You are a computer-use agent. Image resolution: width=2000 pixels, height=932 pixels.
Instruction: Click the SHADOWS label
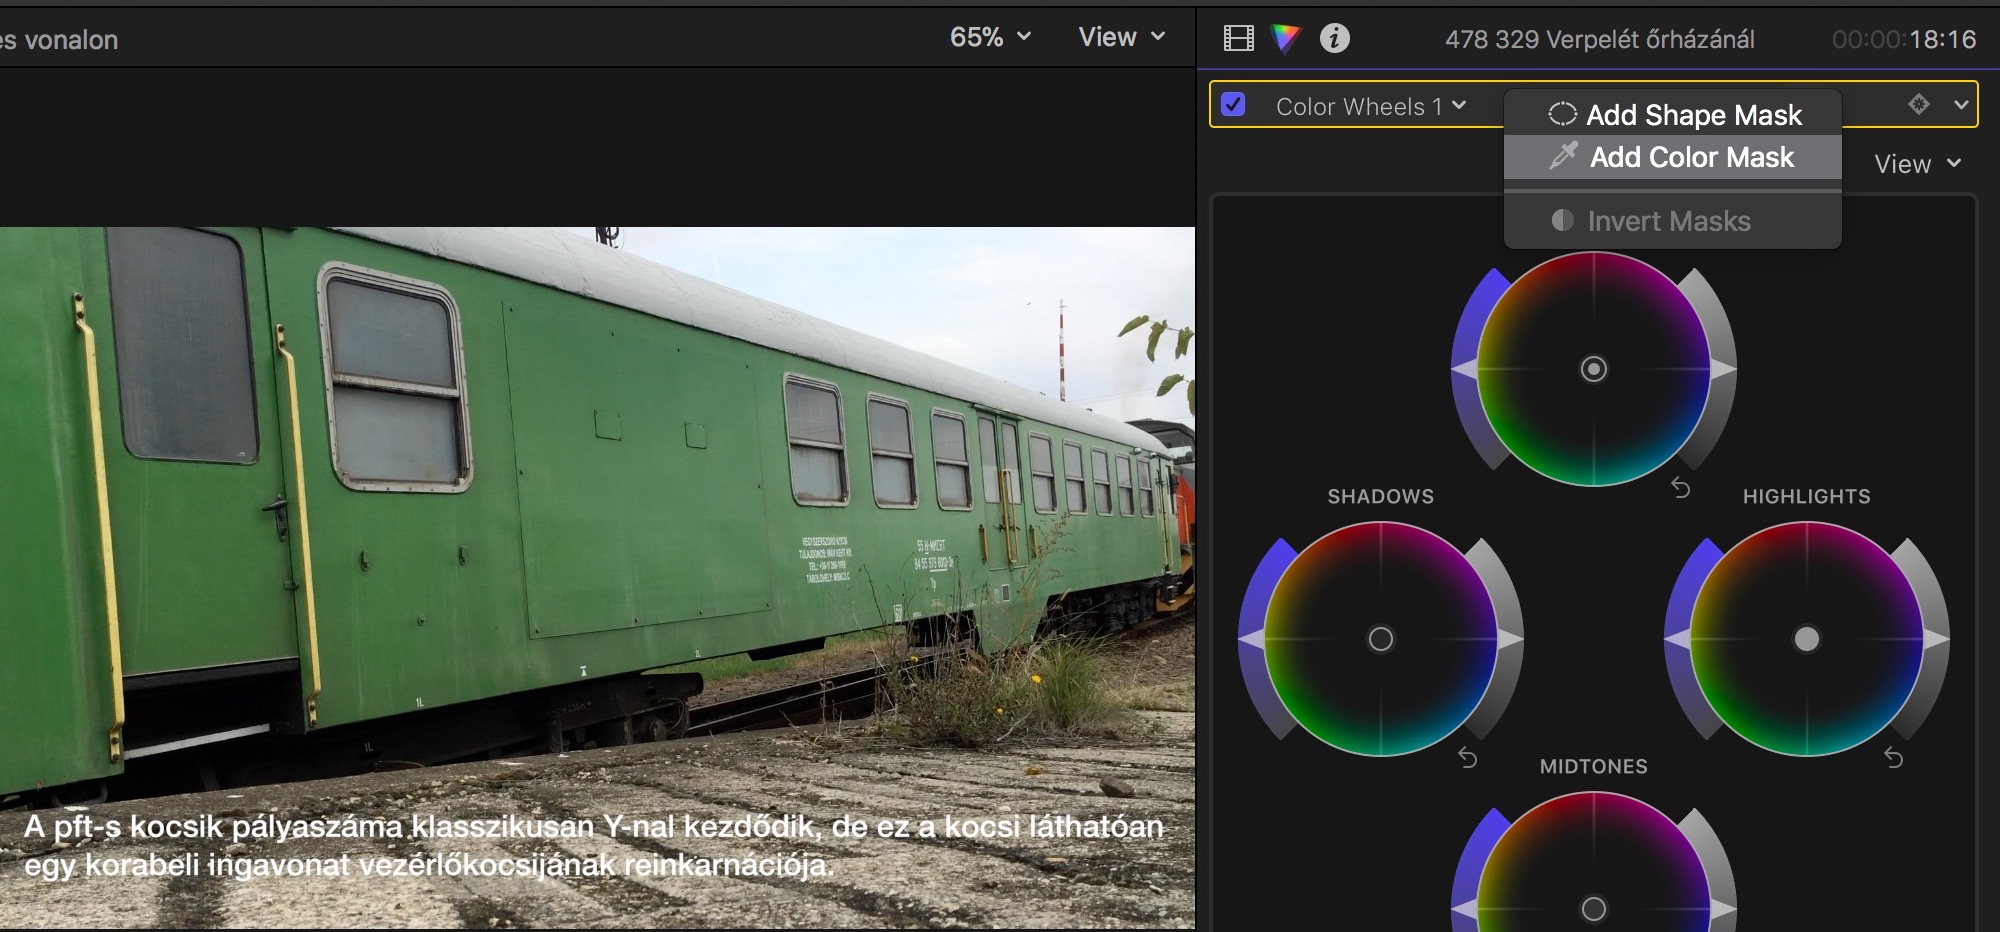[x=1381, y=496]
